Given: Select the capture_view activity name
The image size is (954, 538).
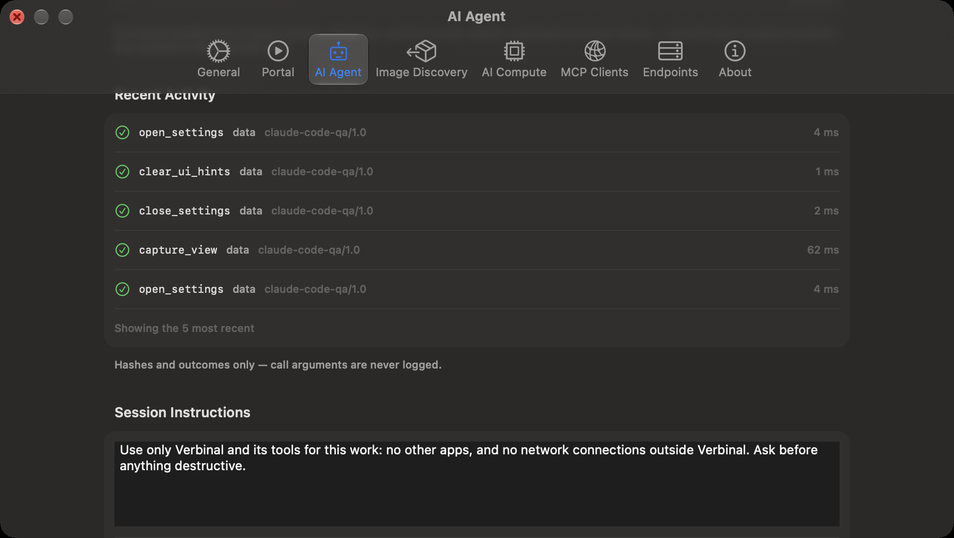Looking at the screenshot, I should point(178,250).
